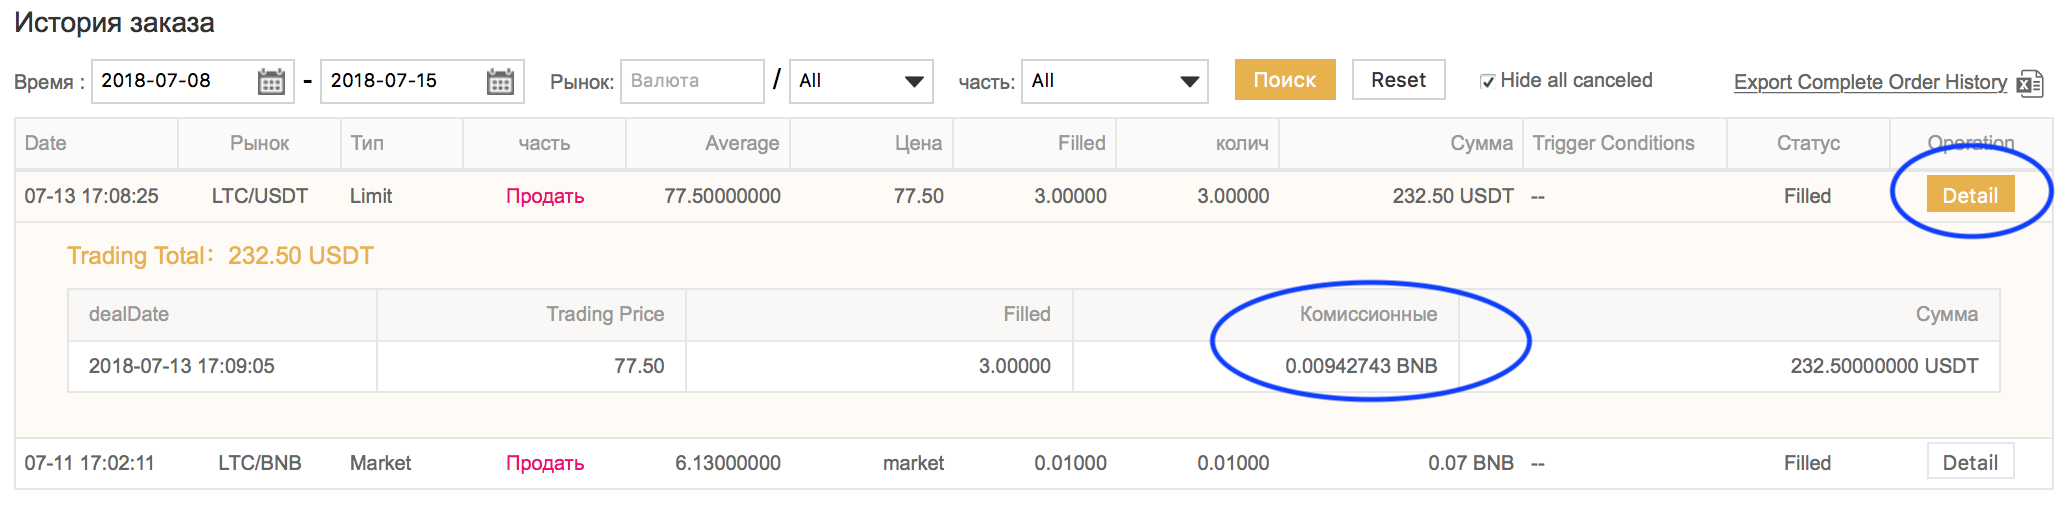Screen dimensions: 2072x512
Task: Select the Статус column header
Action: coord(1807,143)
